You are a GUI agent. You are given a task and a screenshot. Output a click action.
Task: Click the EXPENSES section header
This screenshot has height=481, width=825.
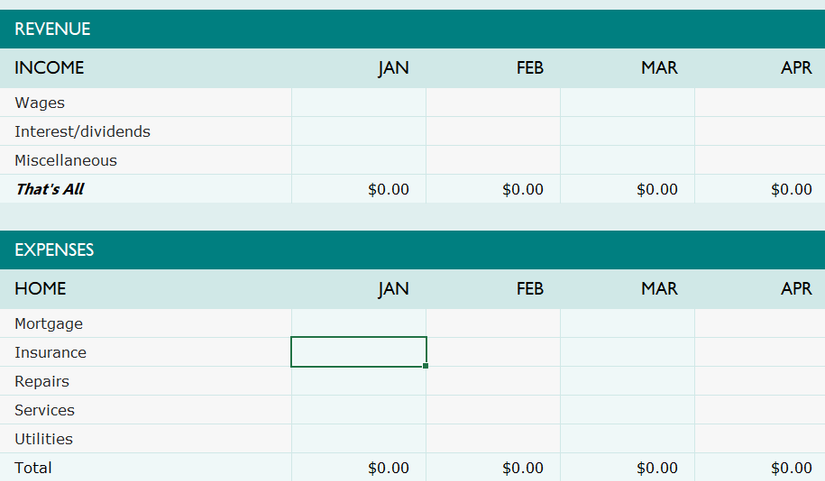pos(55,250)
